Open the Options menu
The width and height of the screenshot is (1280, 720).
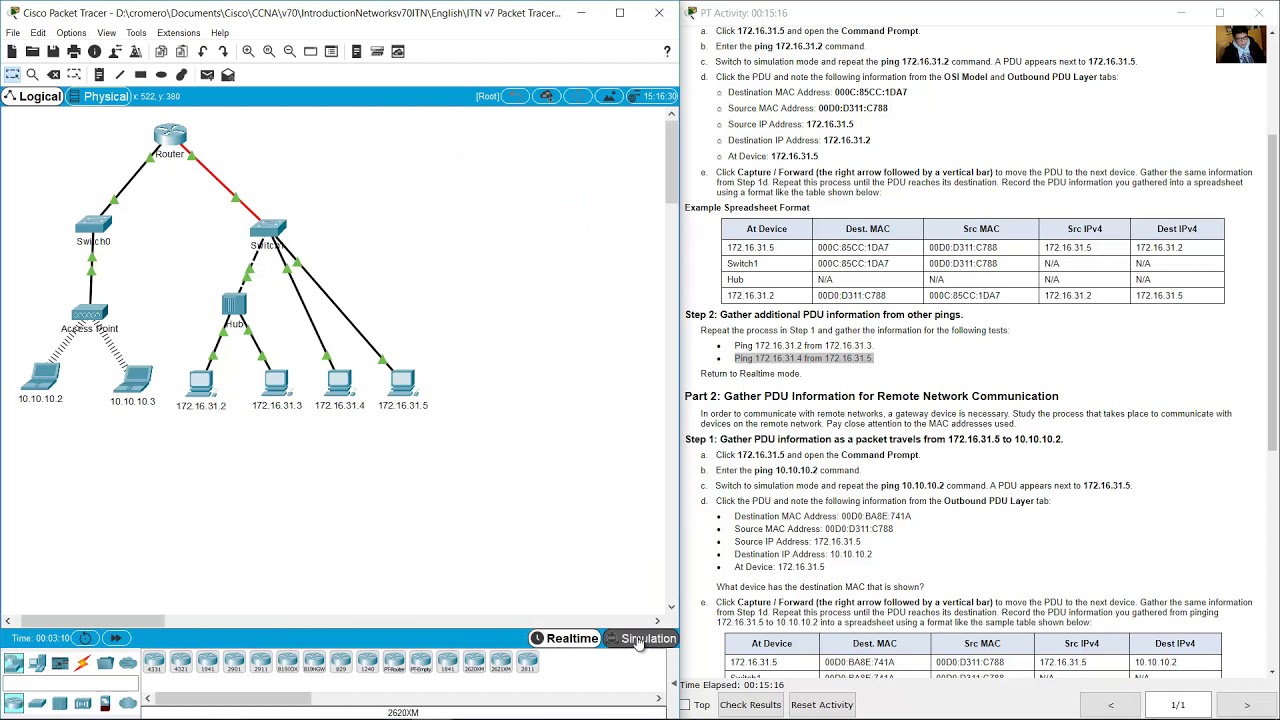click(71, 33)
